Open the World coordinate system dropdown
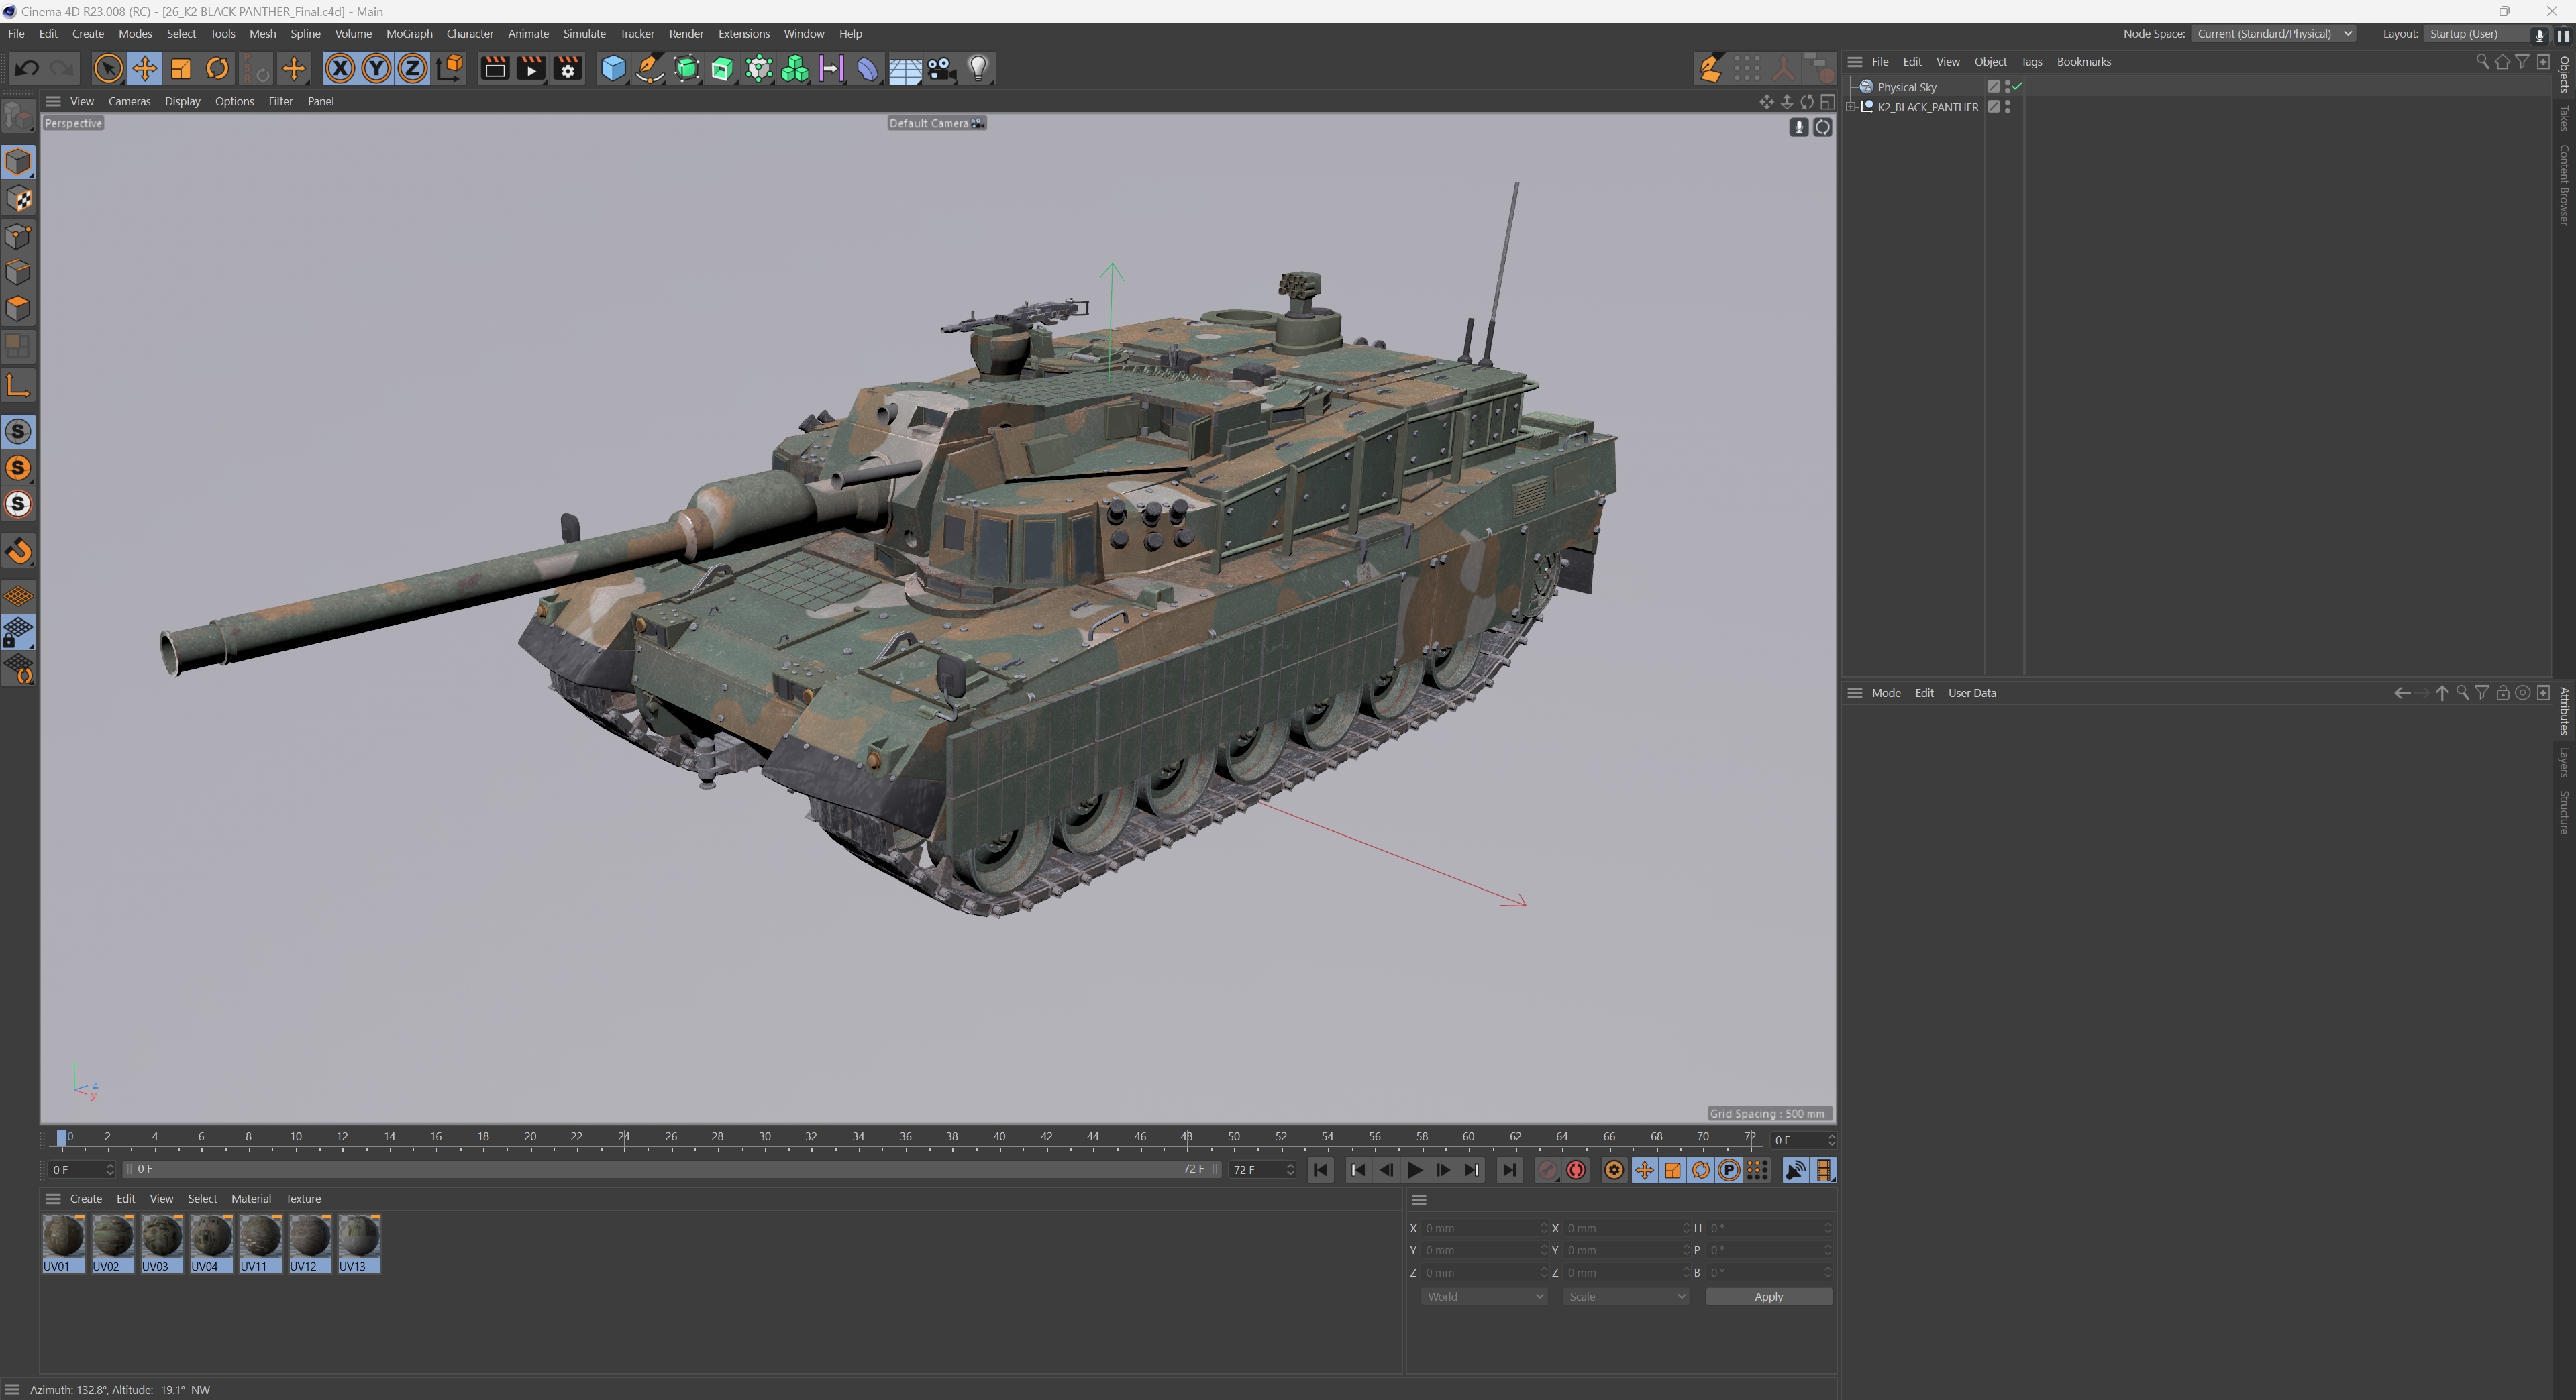Image resolution: width=2576 pixels, height=1400 pixels. click(x=1484, y=1296)
